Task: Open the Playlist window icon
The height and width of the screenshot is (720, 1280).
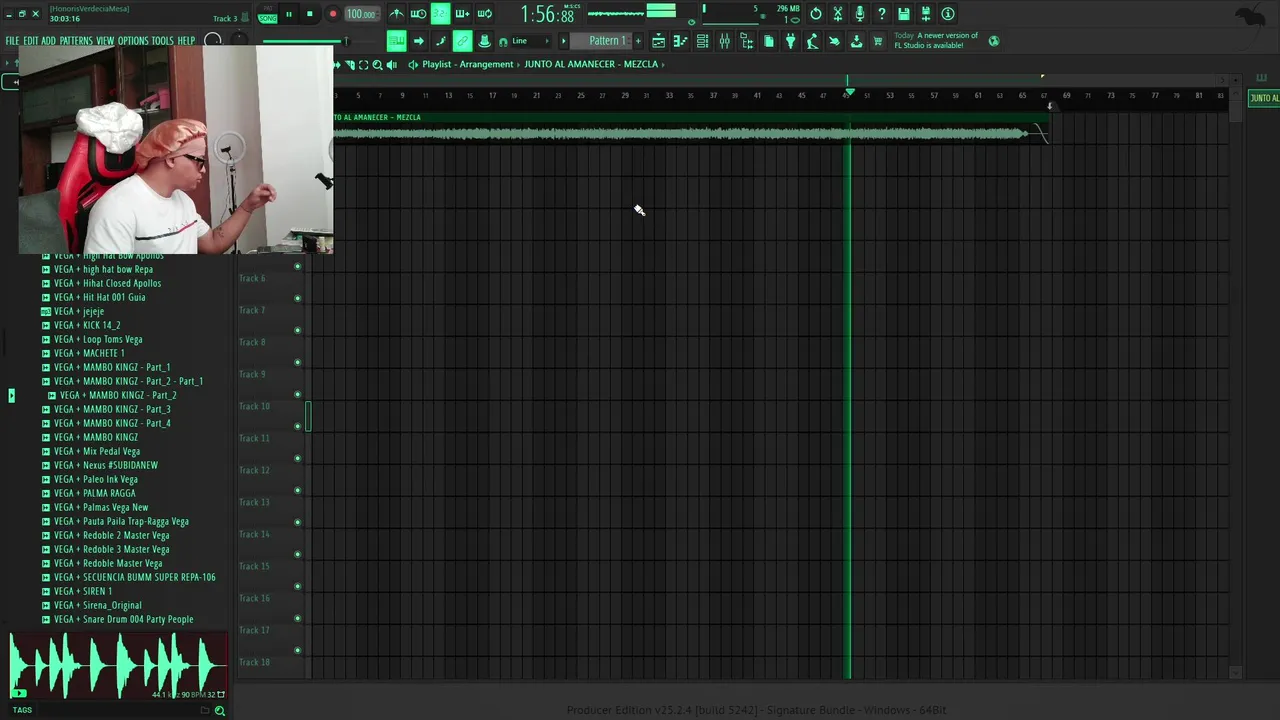Action: tap(658, 41)
